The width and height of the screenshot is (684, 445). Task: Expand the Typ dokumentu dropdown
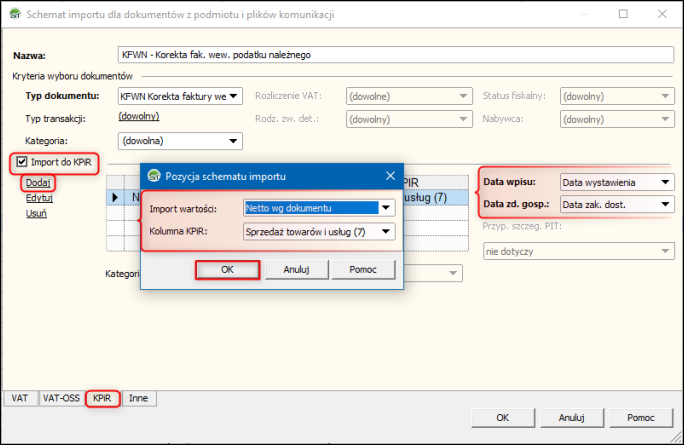click(x=233, y=96)
